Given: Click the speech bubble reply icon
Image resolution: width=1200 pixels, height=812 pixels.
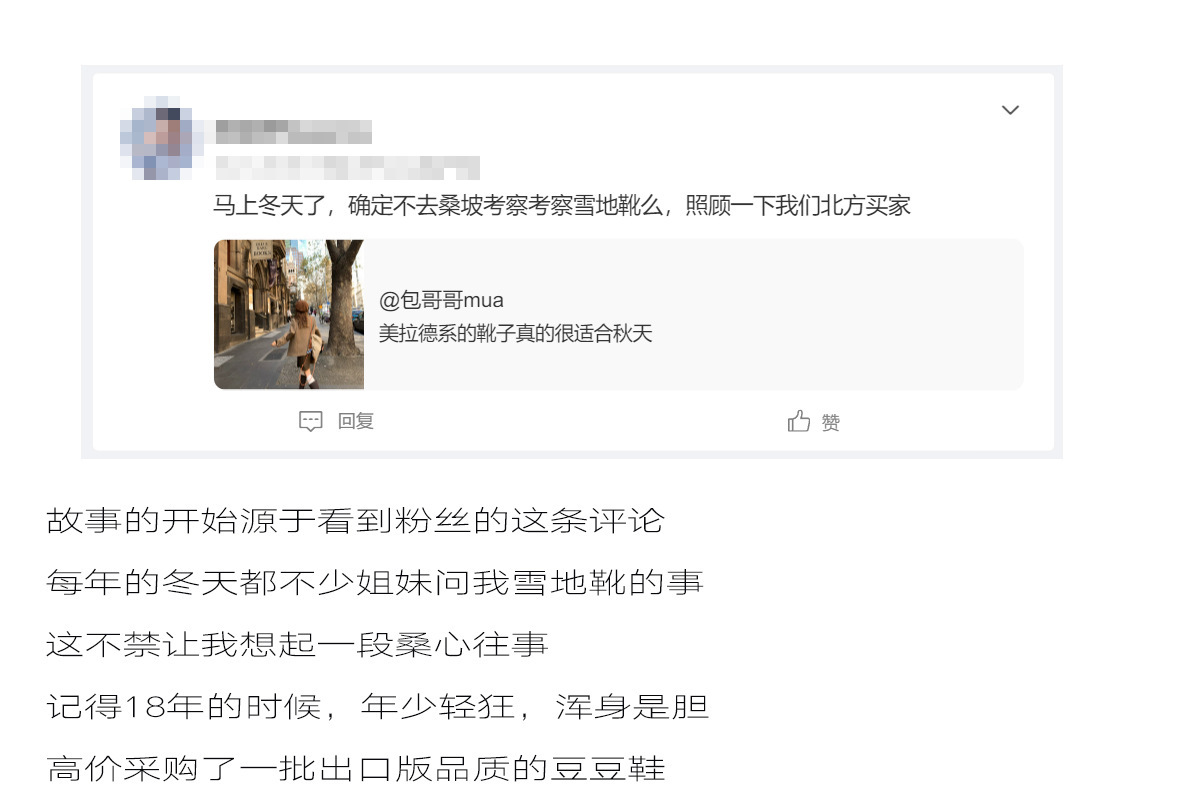Looking at the screenshot, I should point(311,421).
